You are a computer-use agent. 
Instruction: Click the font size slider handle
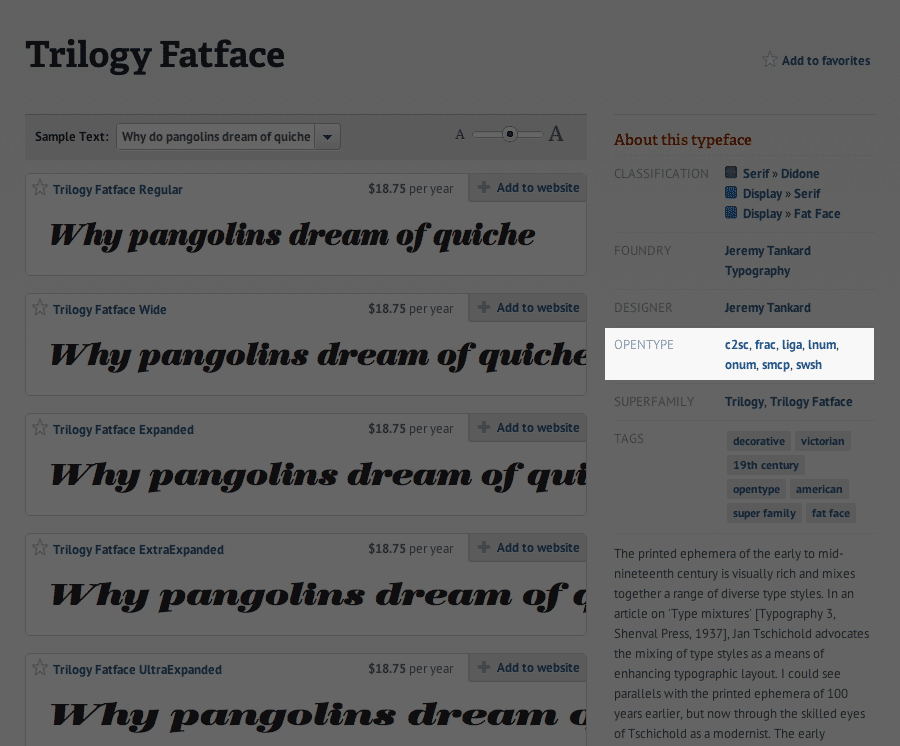(510, 134)
